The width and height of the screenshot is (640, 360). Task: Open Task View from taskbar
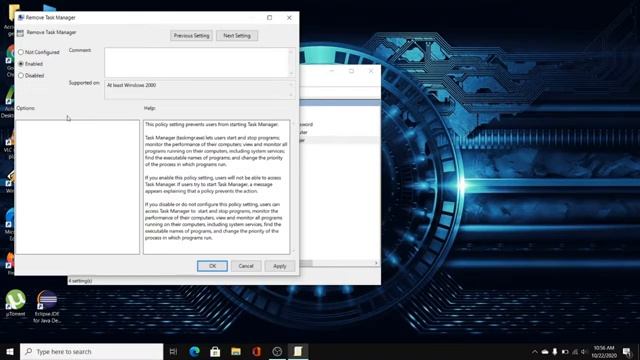[173, 351]
